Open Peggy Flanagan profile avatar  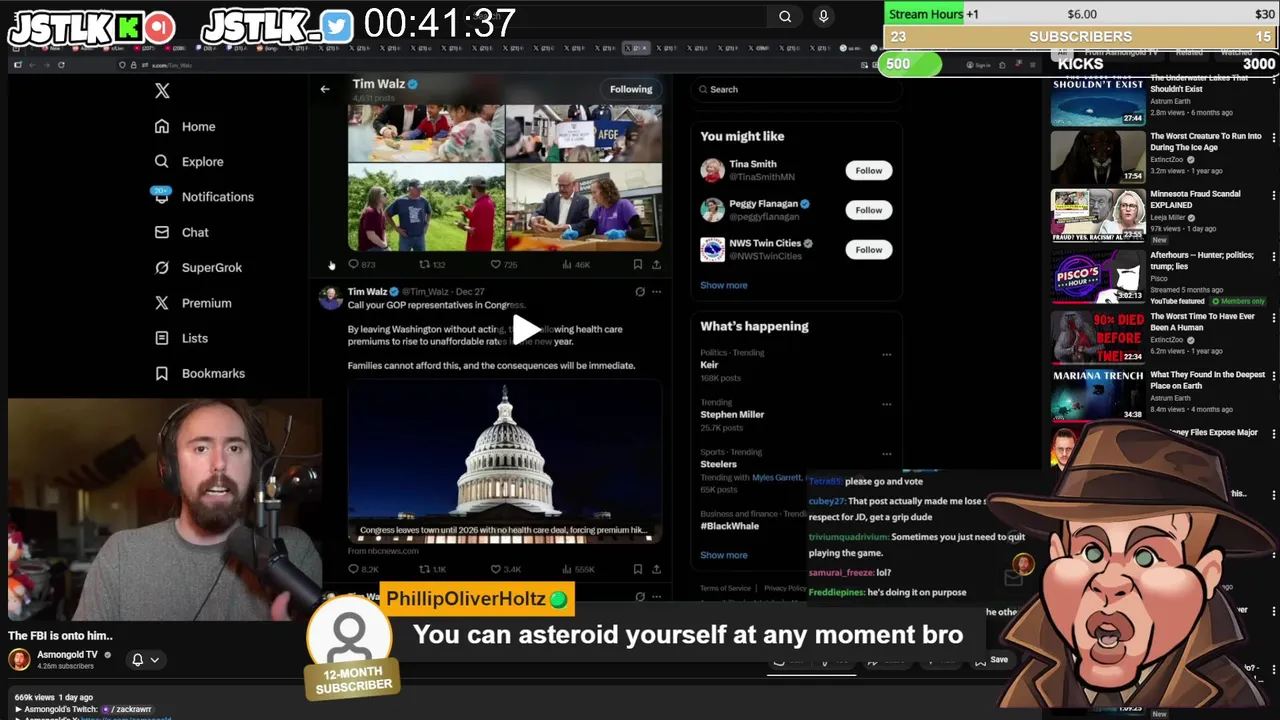[x=712, y=210]
